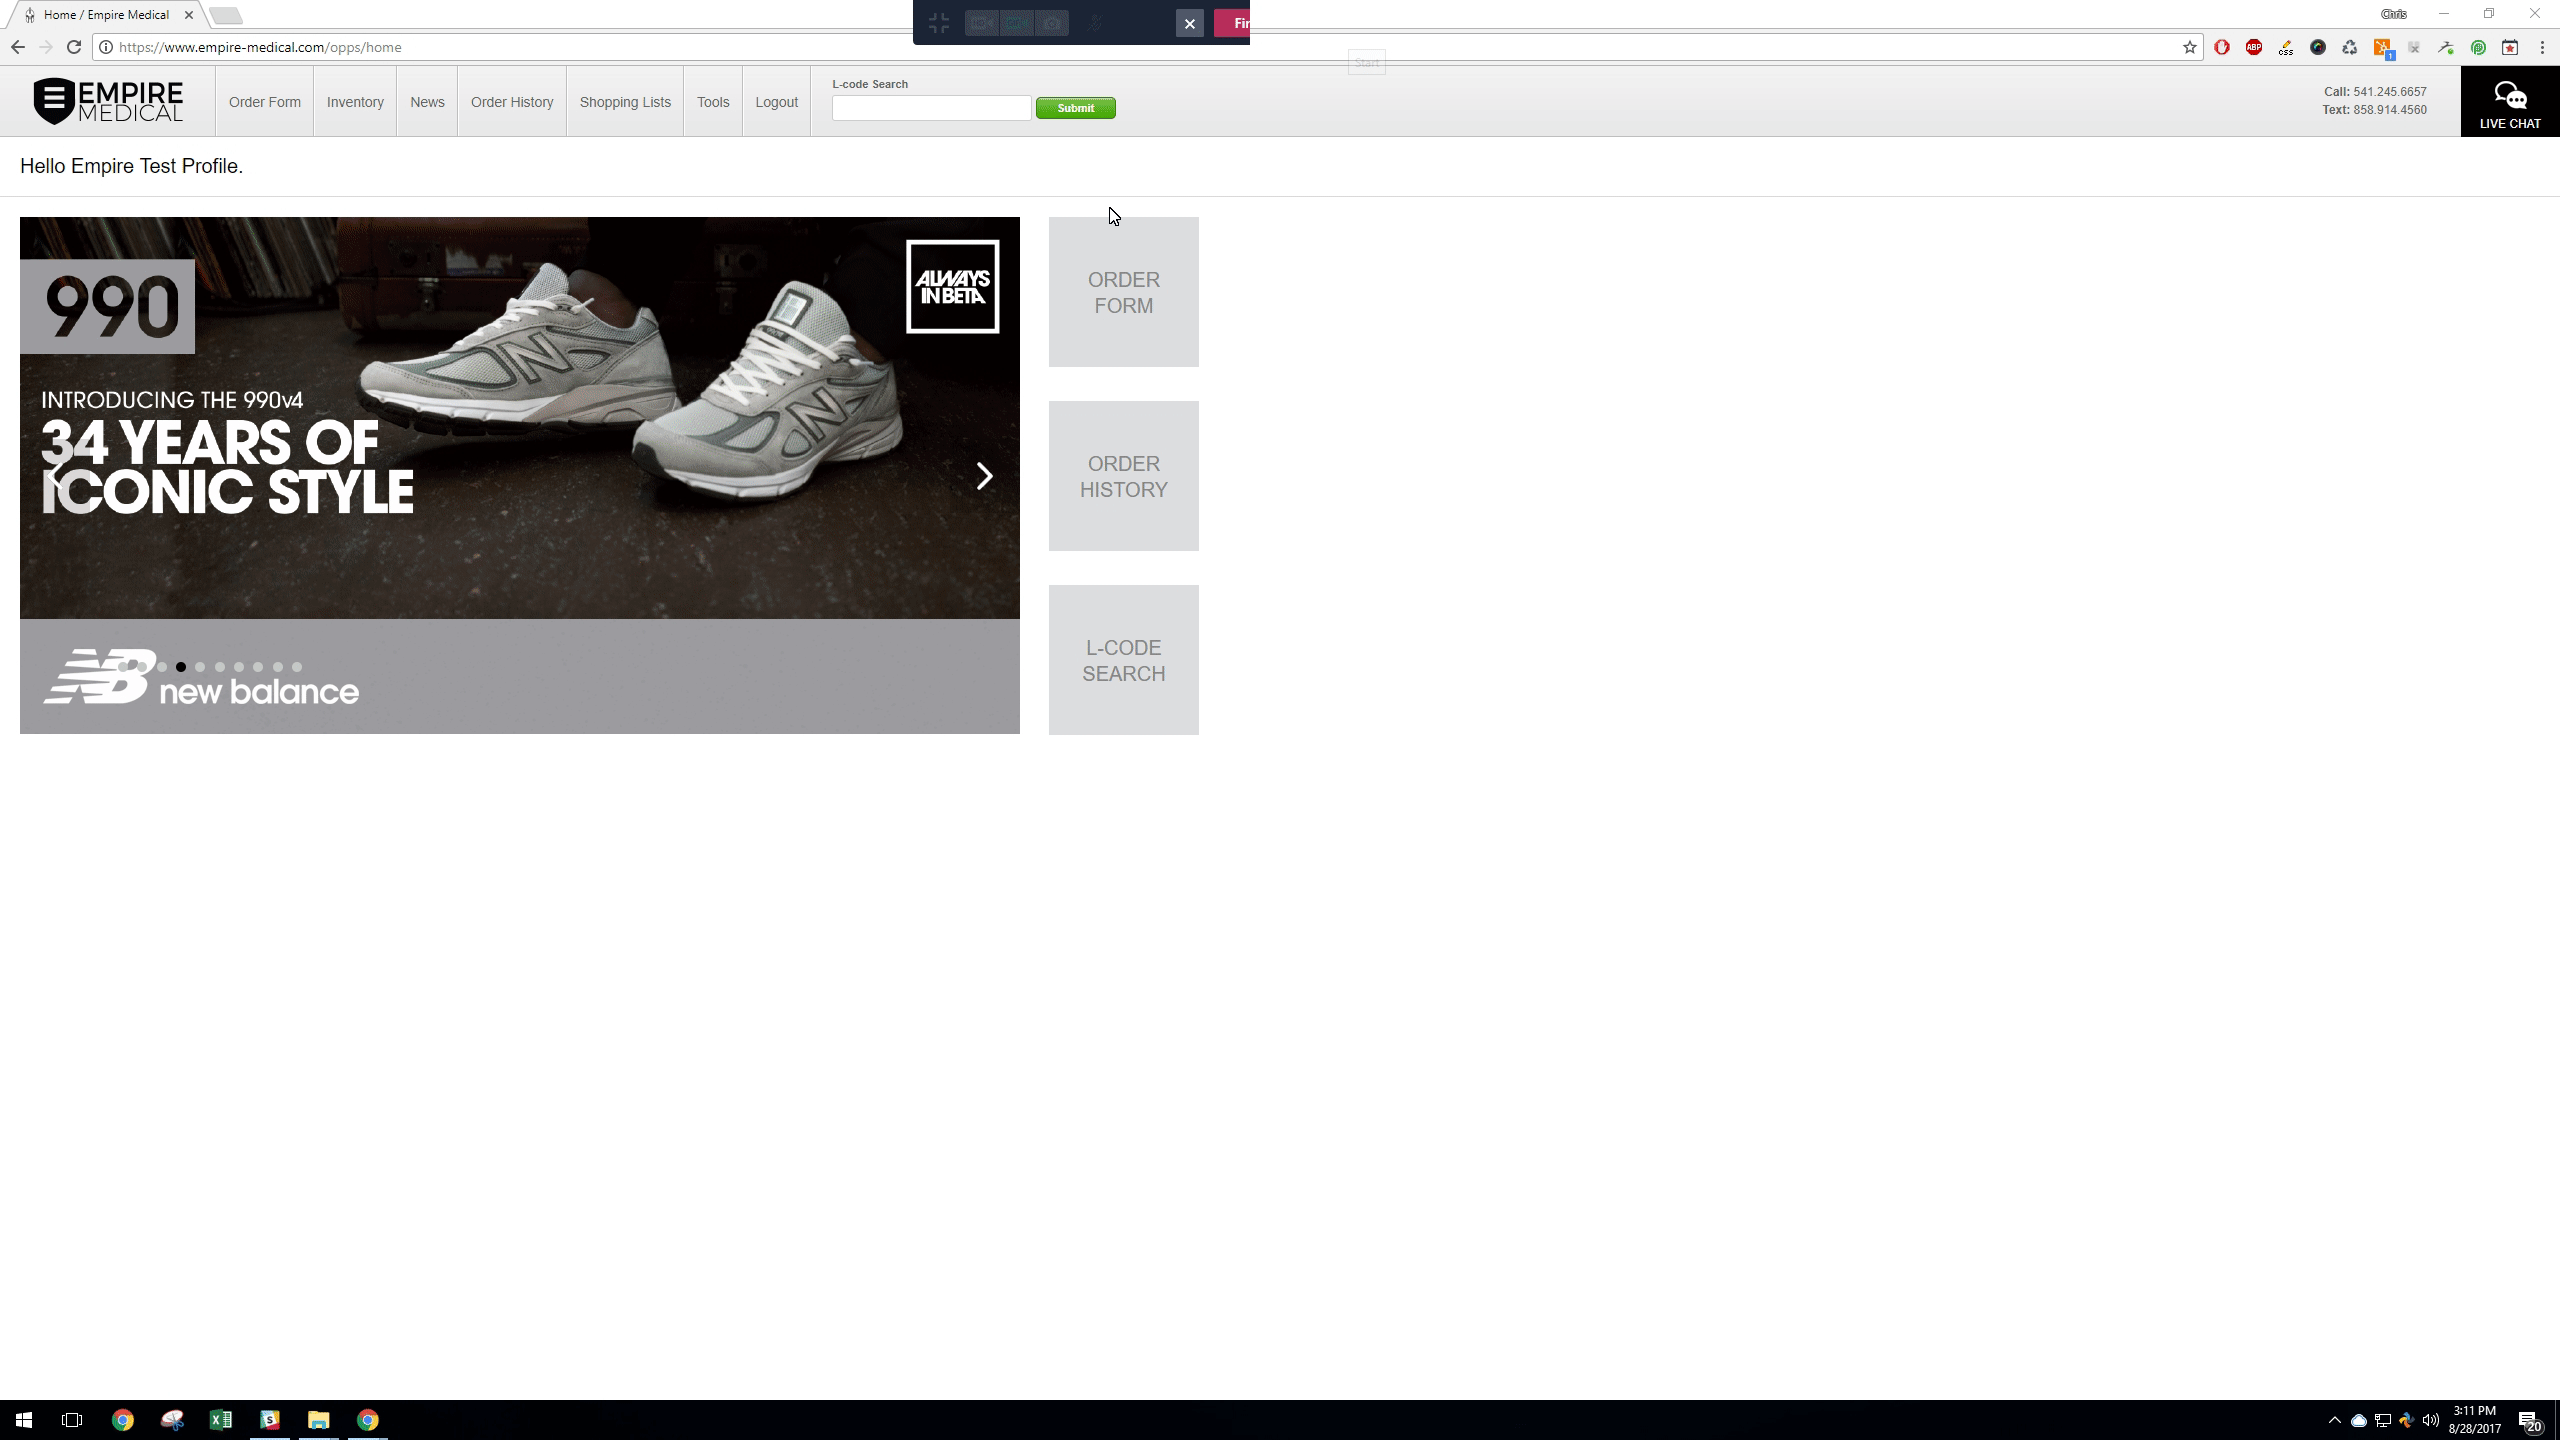Screen dimensions: 2560x1440
Task: Close the Home / Empire Medical tab
Action: pos(189,15)
